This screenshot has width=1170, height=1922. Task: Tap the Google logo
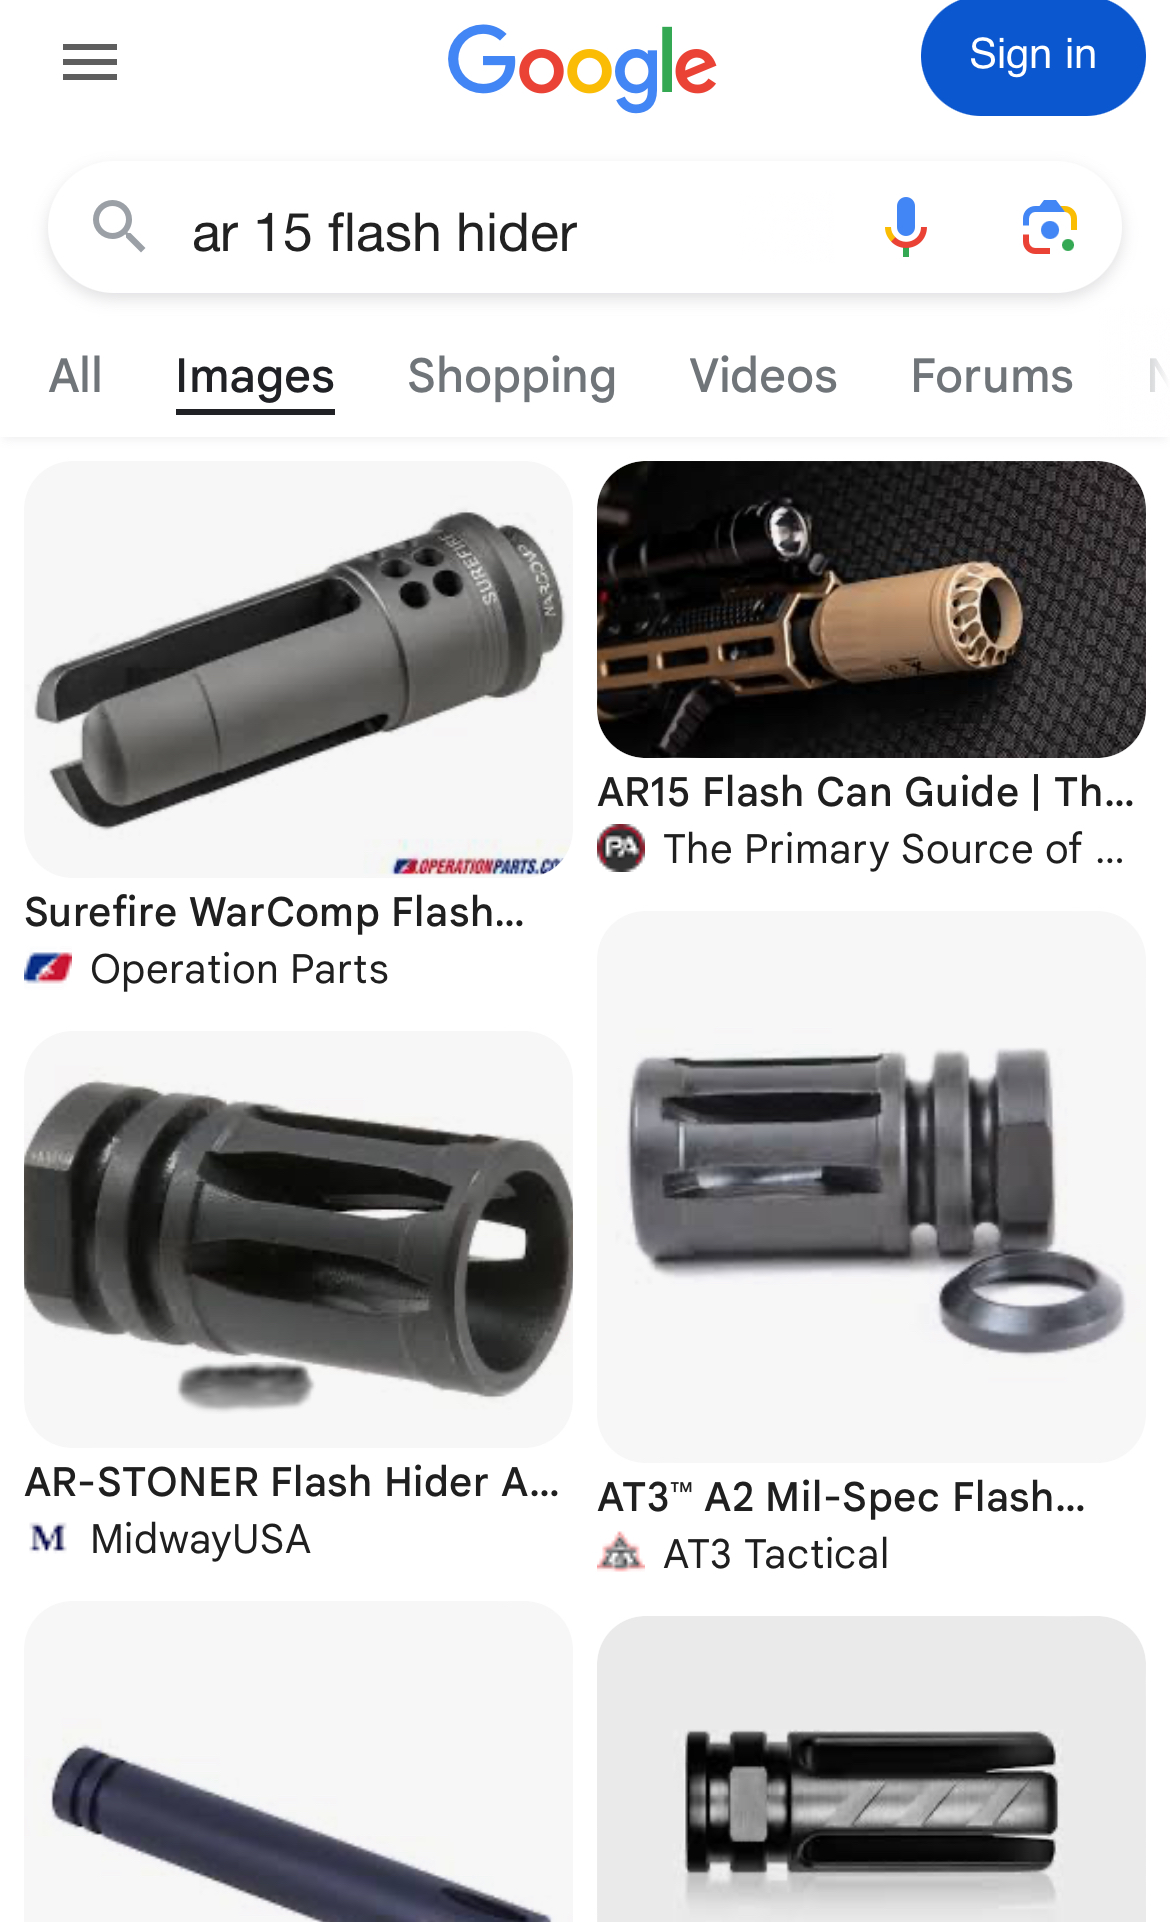pos(582,67)
